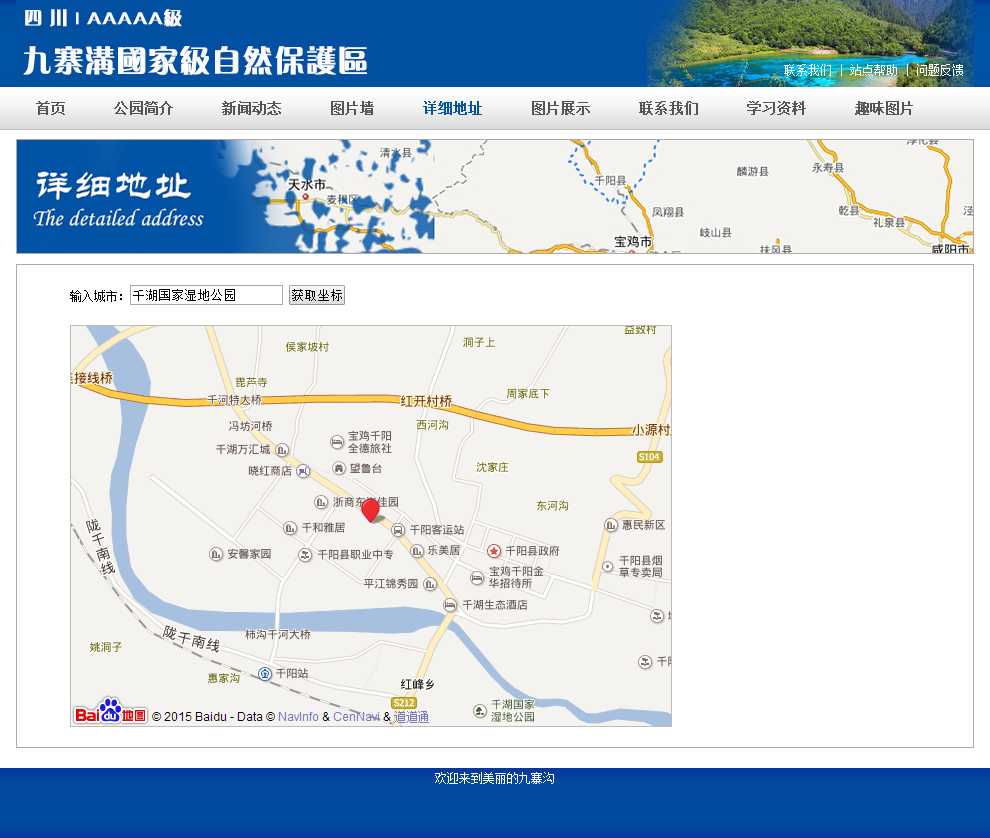Click the red location marker on the map
Viewport: 990px width, 838px height.
tap(370, 510)
